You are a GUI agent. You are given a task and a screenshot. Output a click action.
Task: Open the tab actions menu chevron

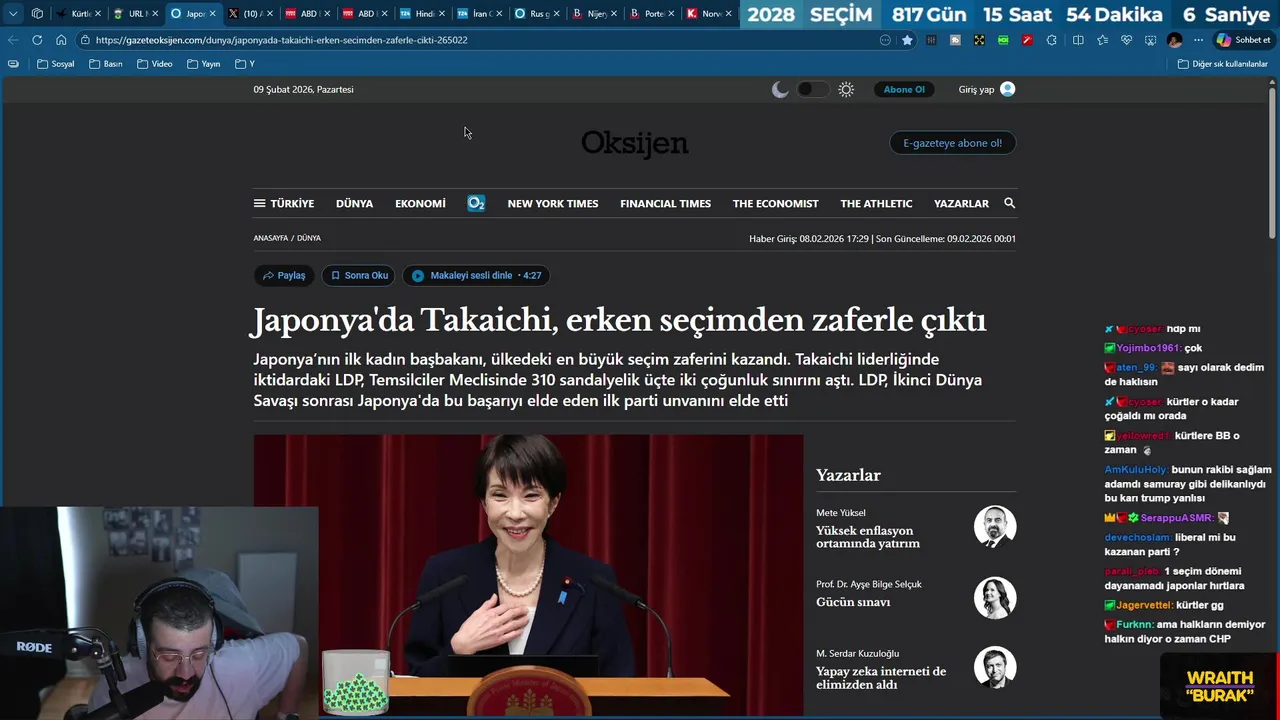(13, 14)
